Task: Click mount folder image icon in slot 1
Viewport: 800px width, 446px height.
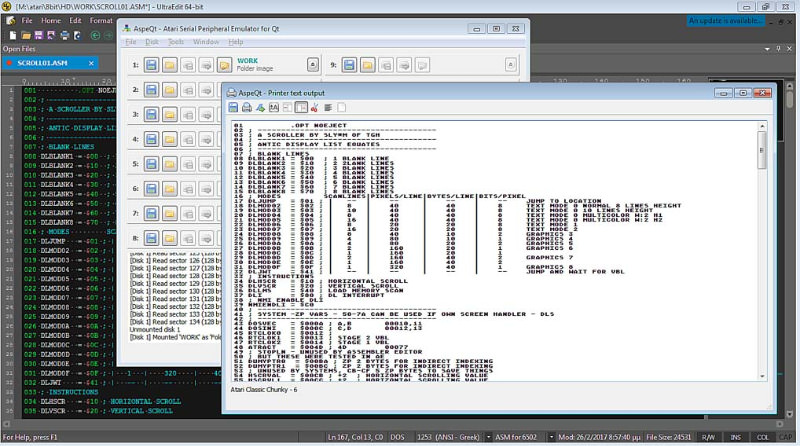Action: 224,65
